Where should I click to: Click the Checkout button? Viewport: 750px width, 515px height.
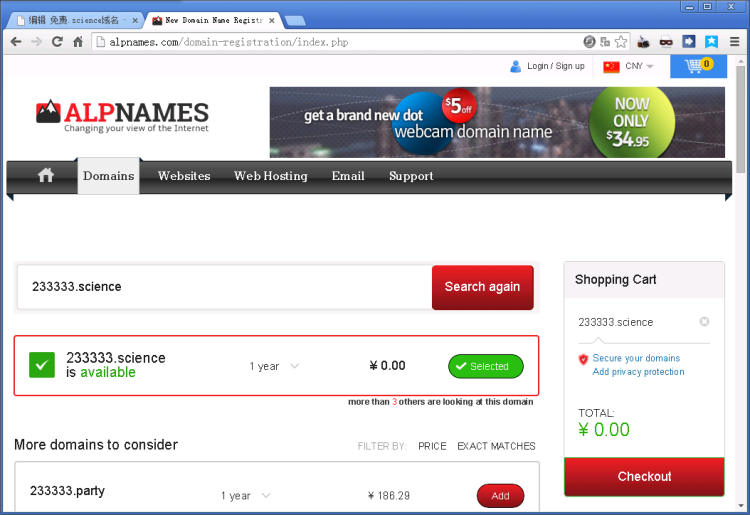644,477
